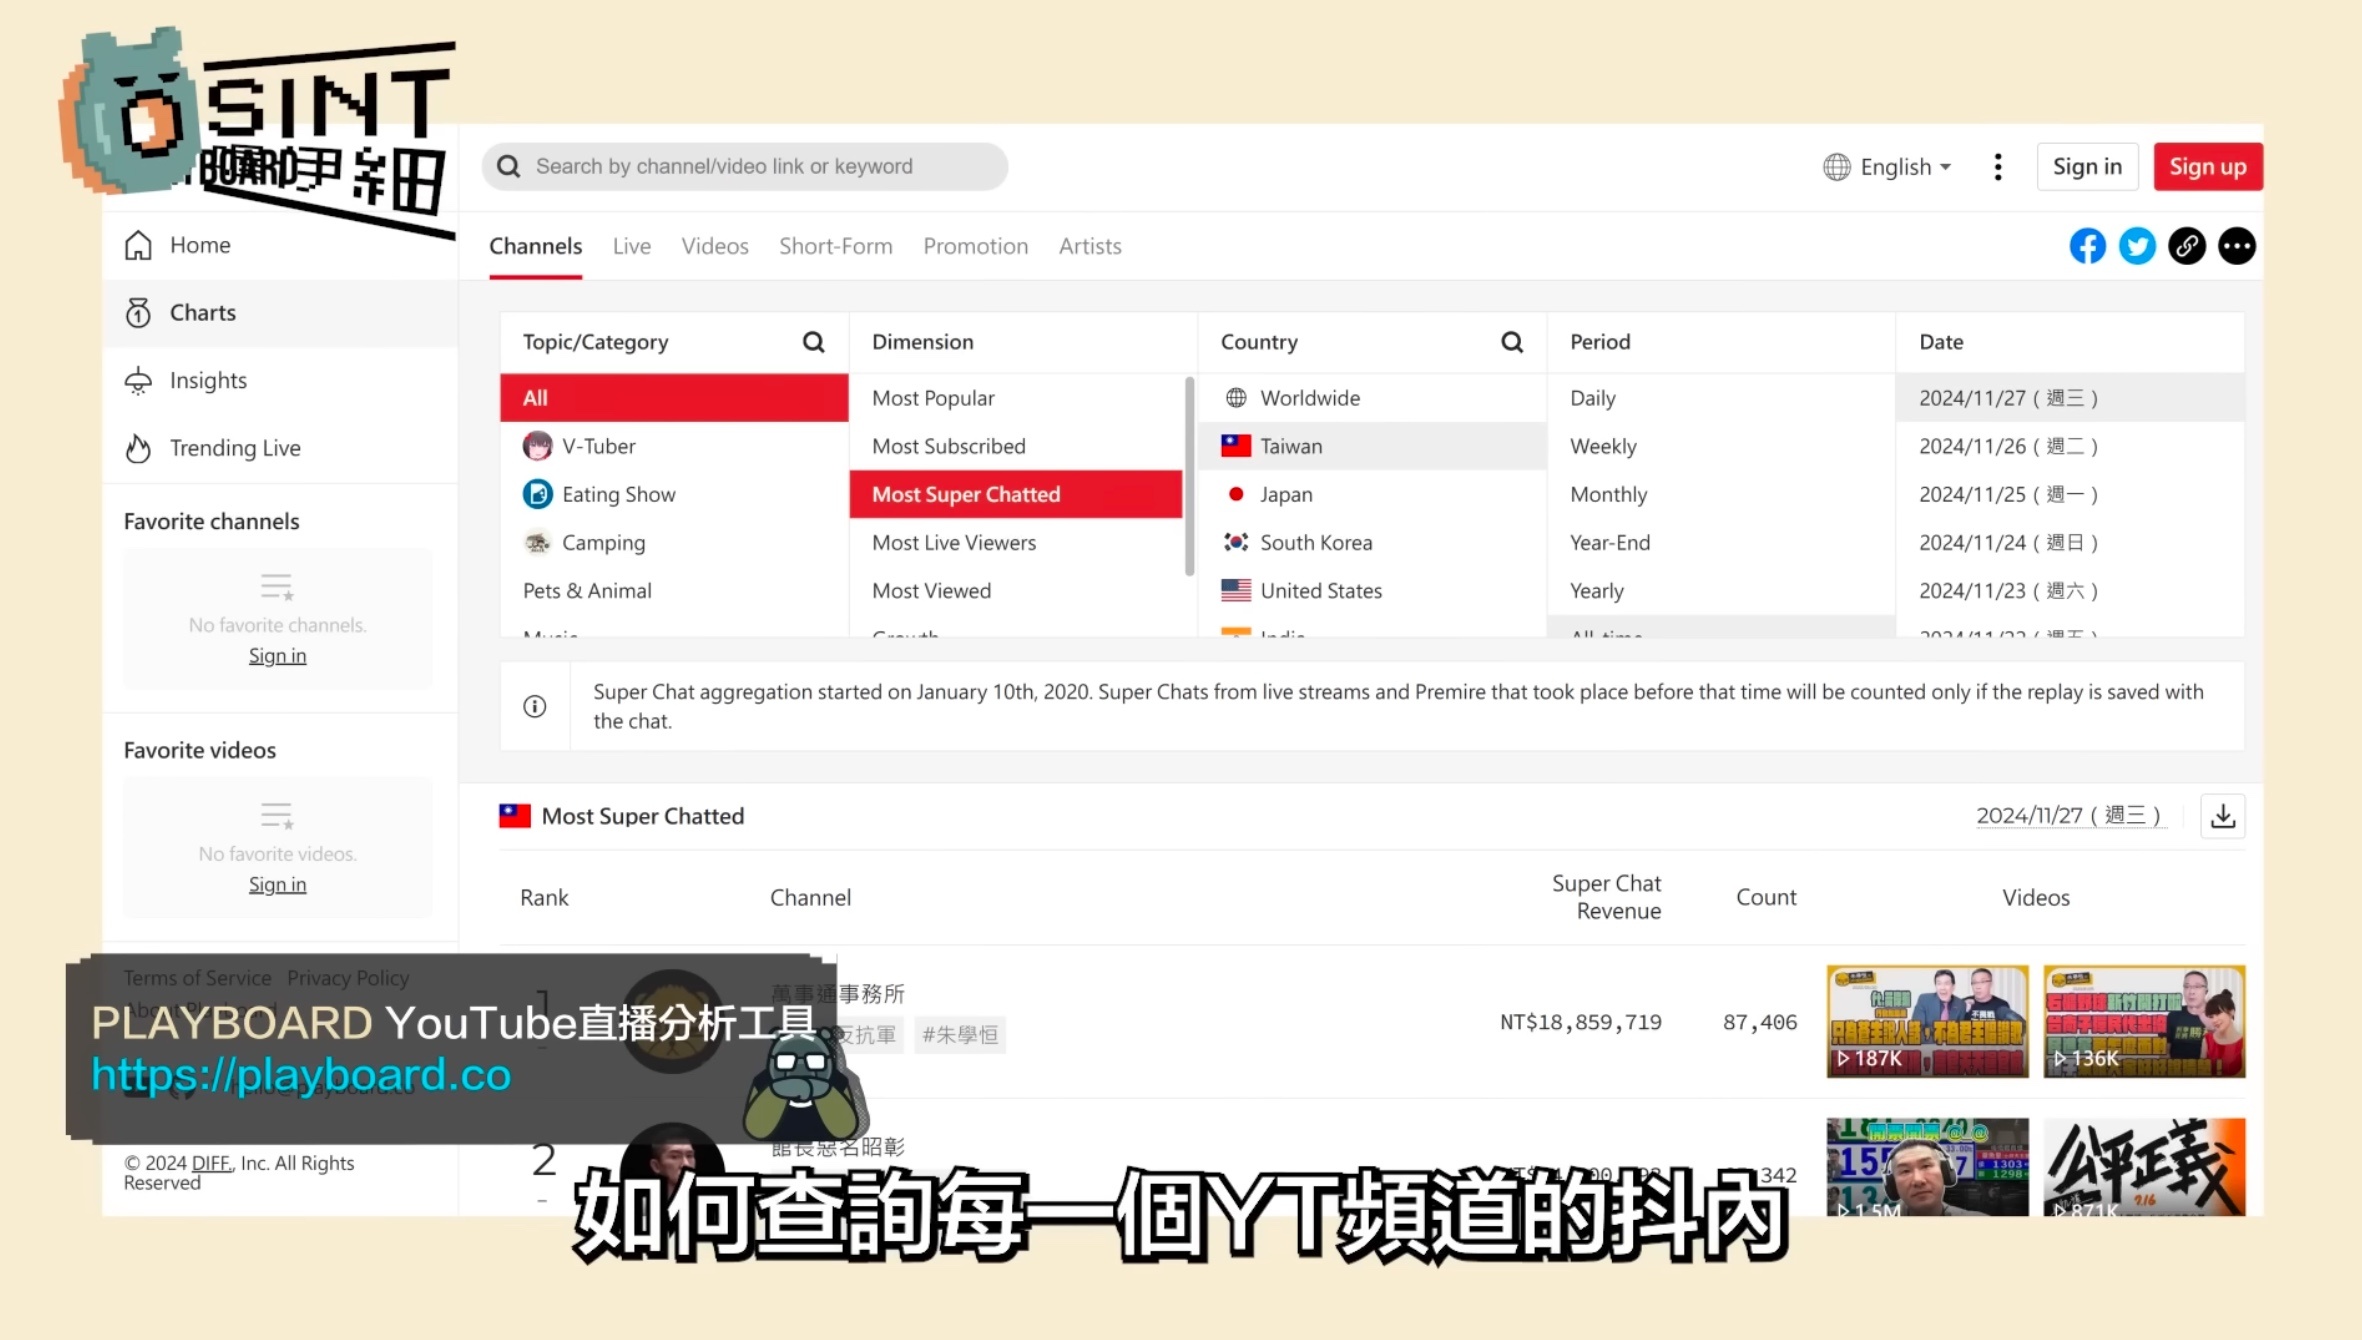Download the chart with download icon
The image size is (2362, 1340).
point(2223,816)
